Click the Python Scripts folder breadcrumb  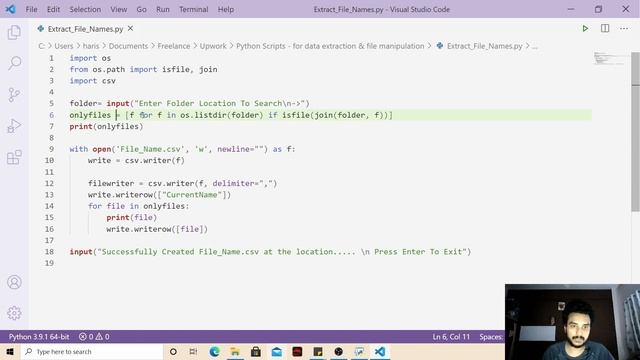pyautogui.click(x=330, y=46)
